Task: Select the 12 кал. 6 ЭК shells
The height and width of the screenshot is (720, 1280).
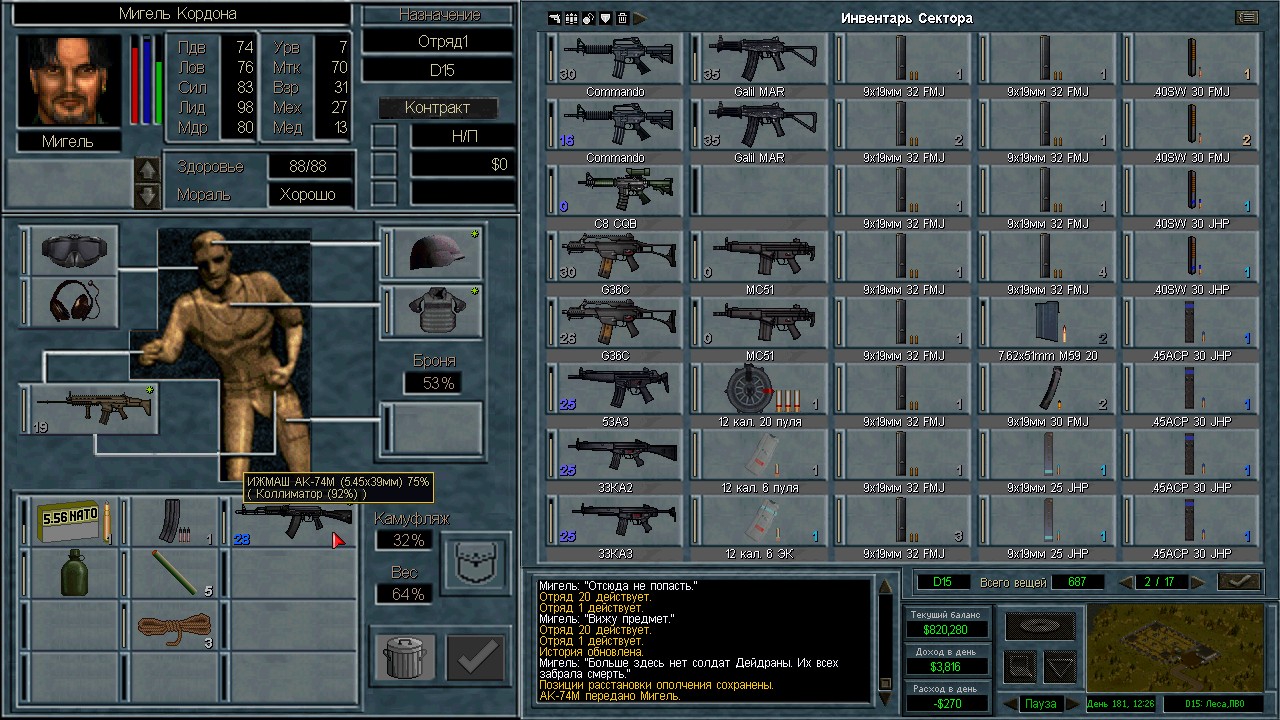Action: [760, 520]
